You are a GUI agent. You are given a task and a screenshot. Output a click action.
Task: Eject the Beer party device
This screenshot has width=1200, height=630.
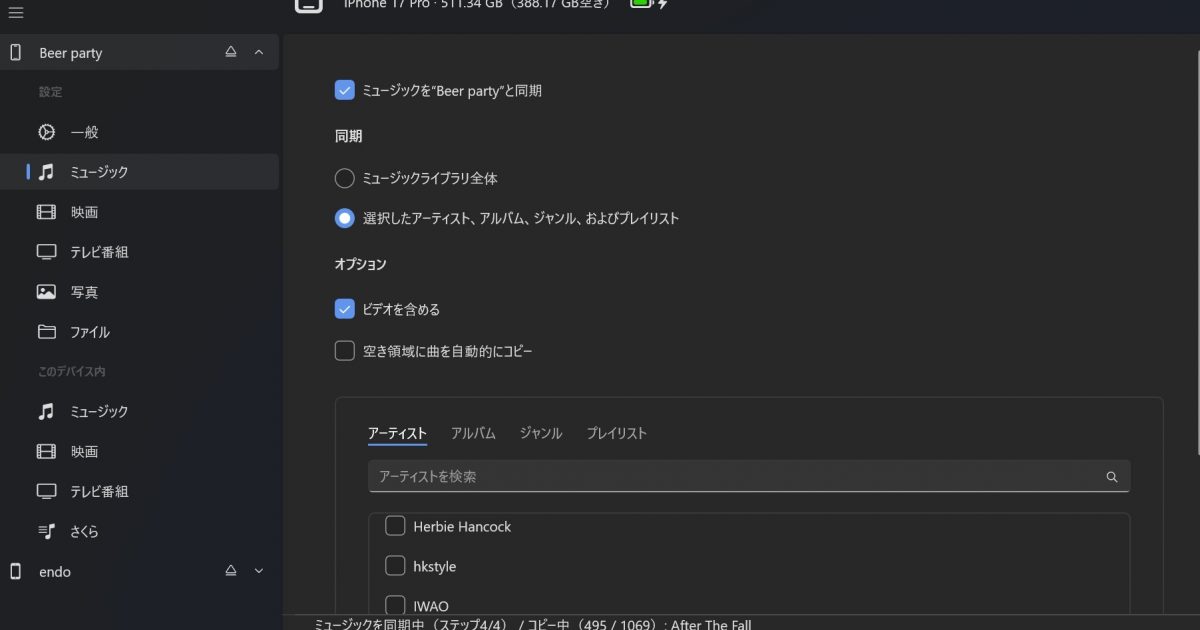231,52
